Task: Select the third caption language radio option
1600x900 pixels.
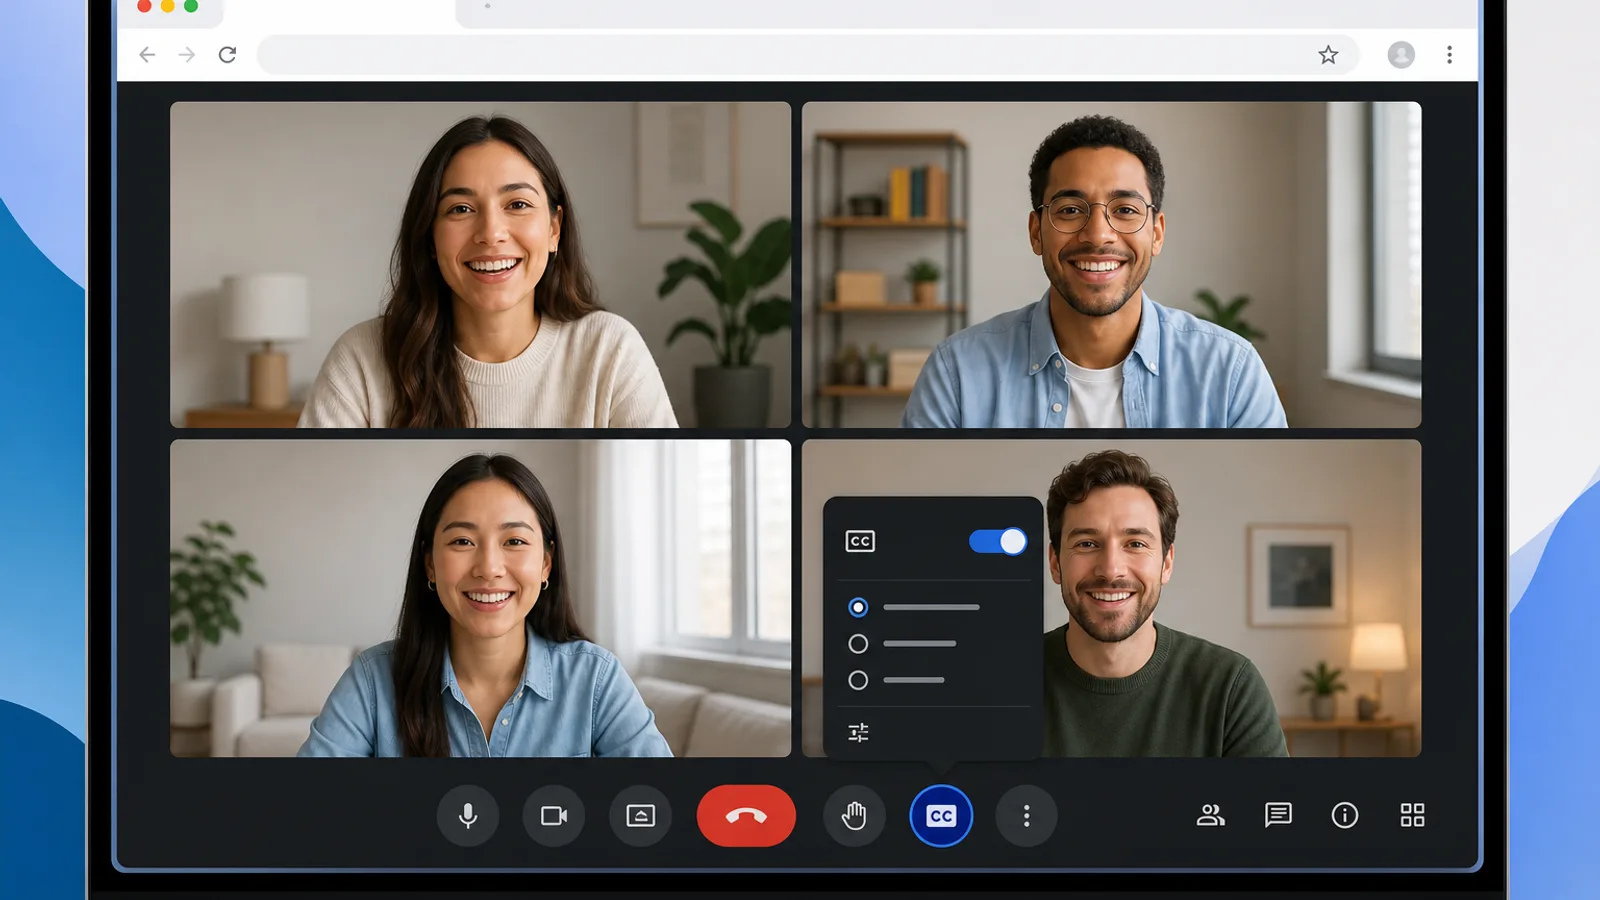Action: pos(858,680)
